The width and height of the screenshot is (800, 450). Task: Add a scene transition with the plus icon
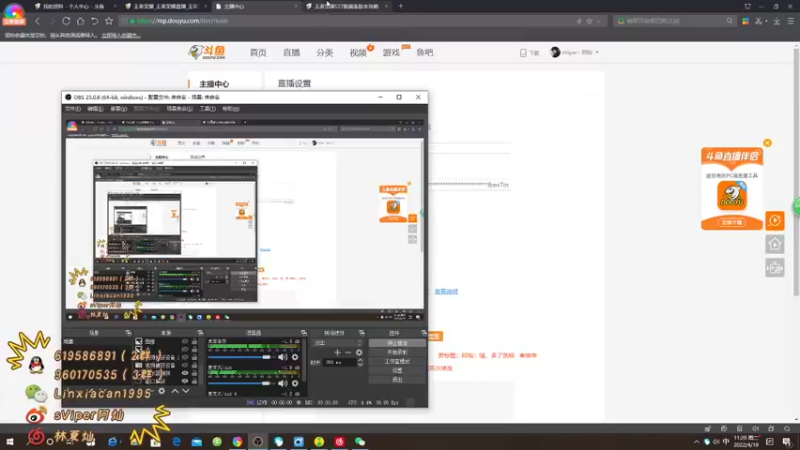coord(337,353)
